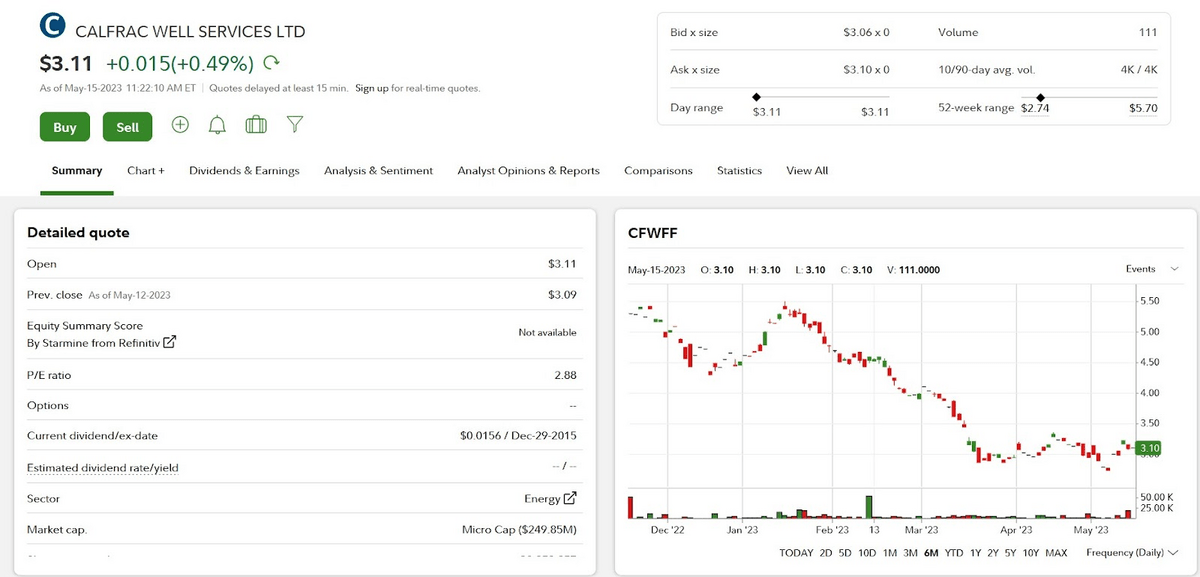Click the P/E ratio value 2.88
Viewport: 1200px width, 577px height.
pyautogui.click(x=566, y=376)
